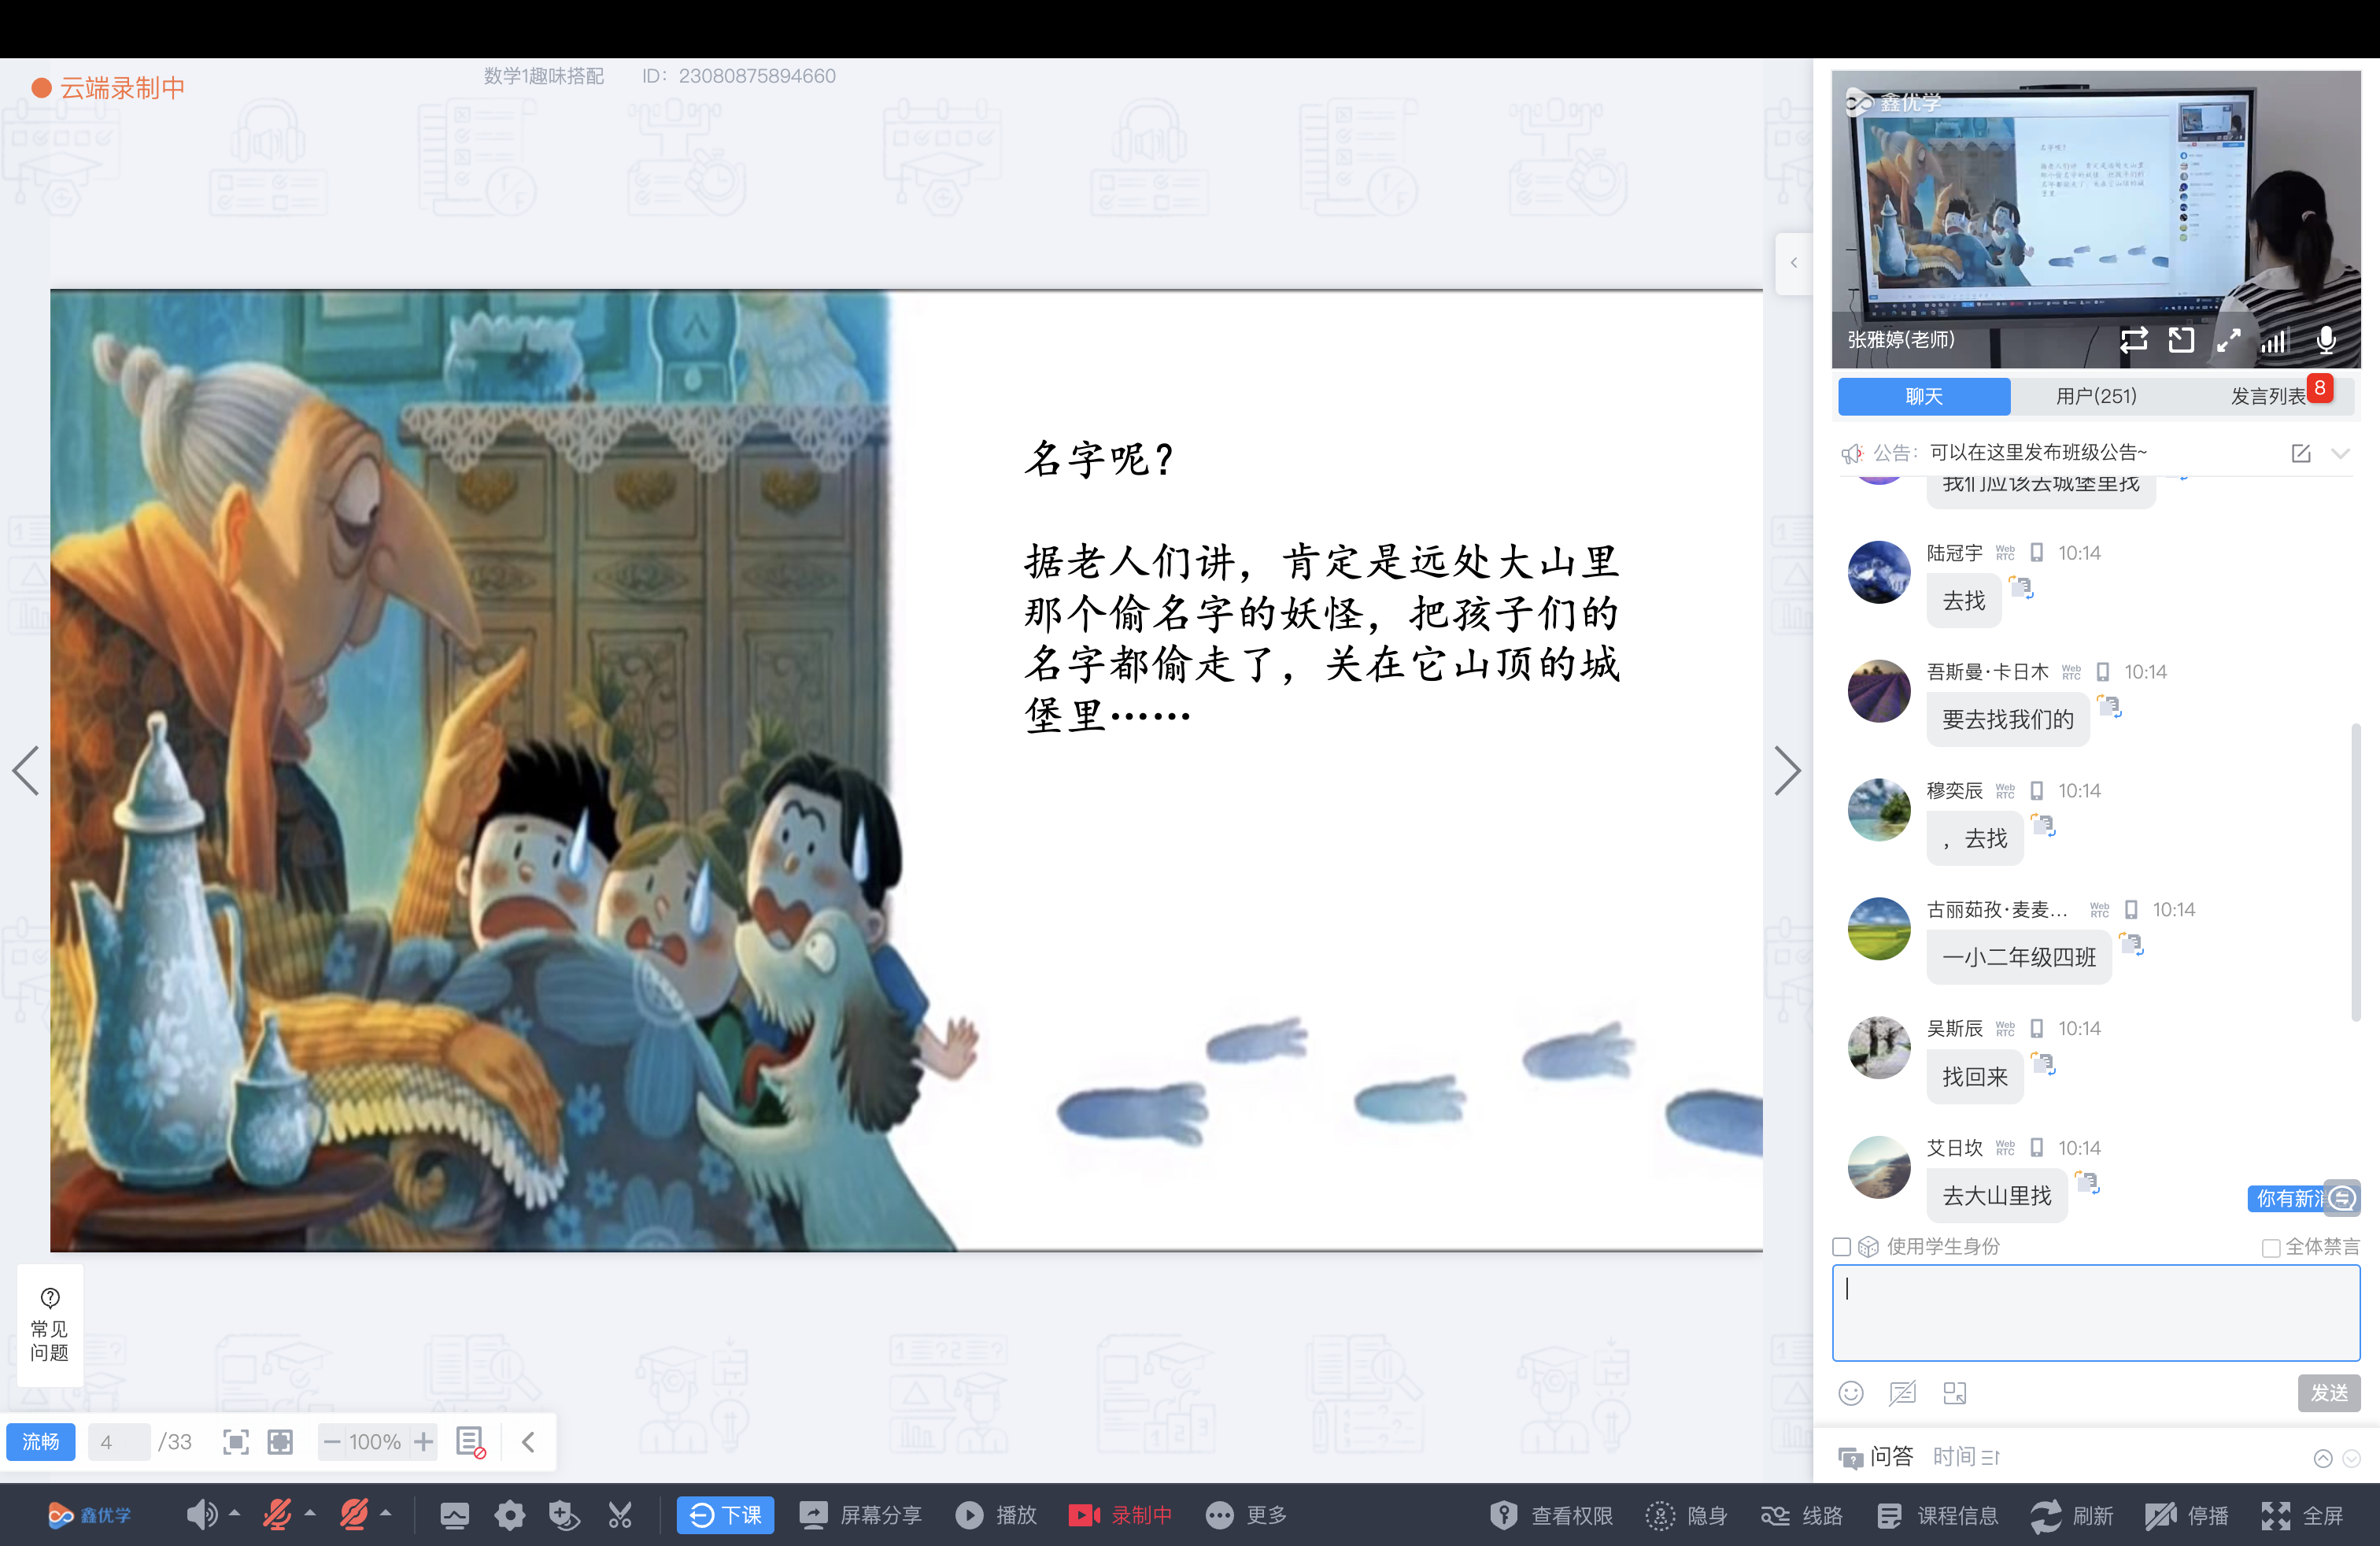Collapse right side panel with chevron handle

click(1794, 263)
